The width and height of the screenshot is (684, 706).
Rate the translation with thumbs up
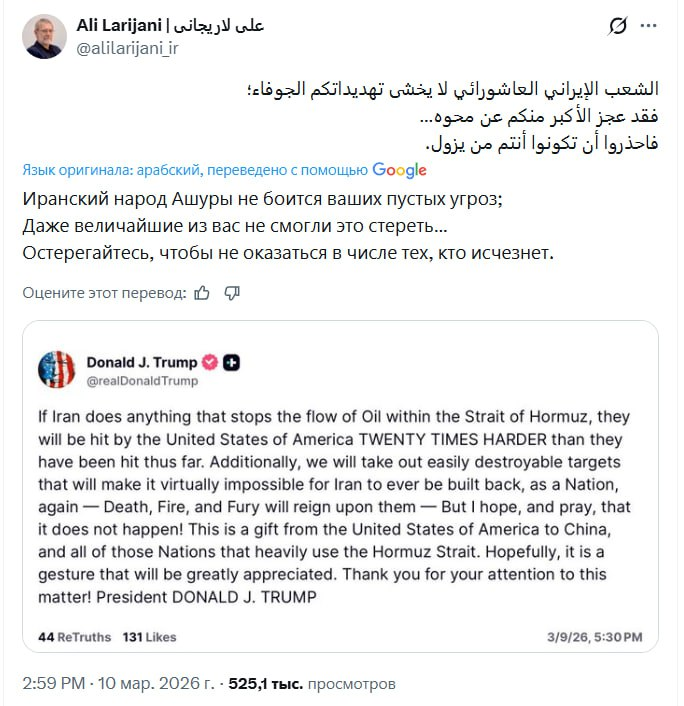point(203,293)
